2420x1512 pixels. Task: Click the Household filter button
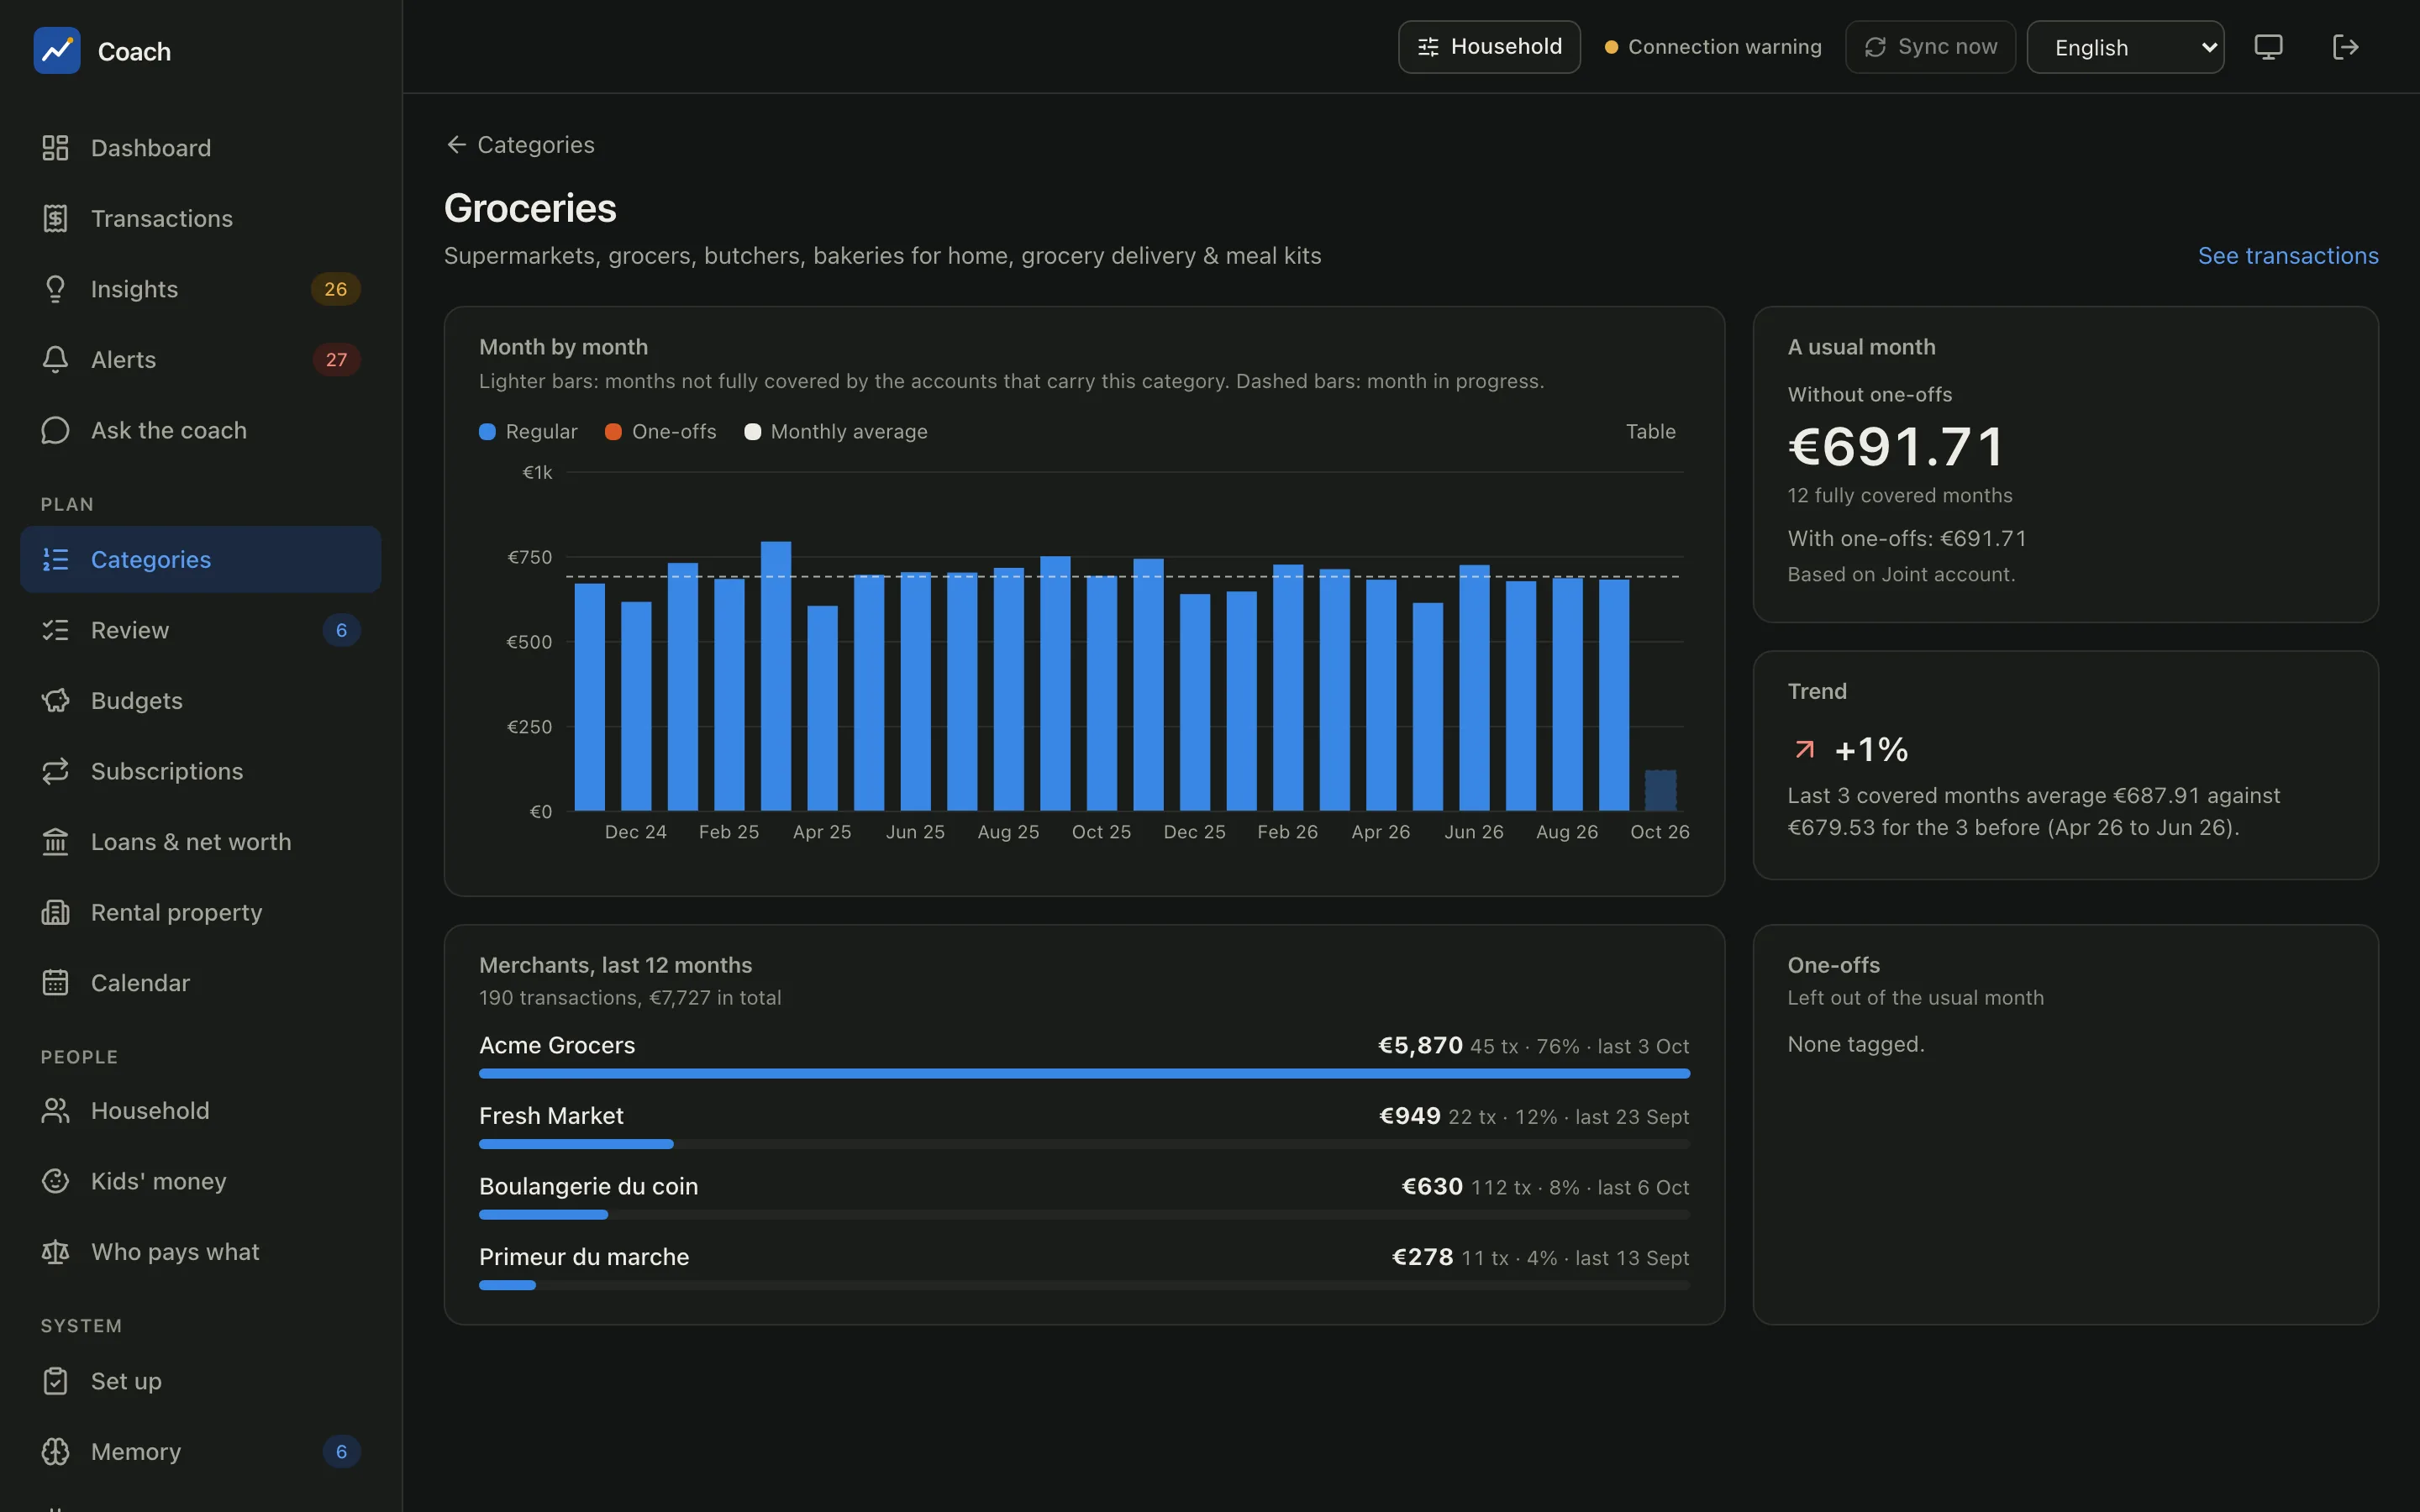1489,47
